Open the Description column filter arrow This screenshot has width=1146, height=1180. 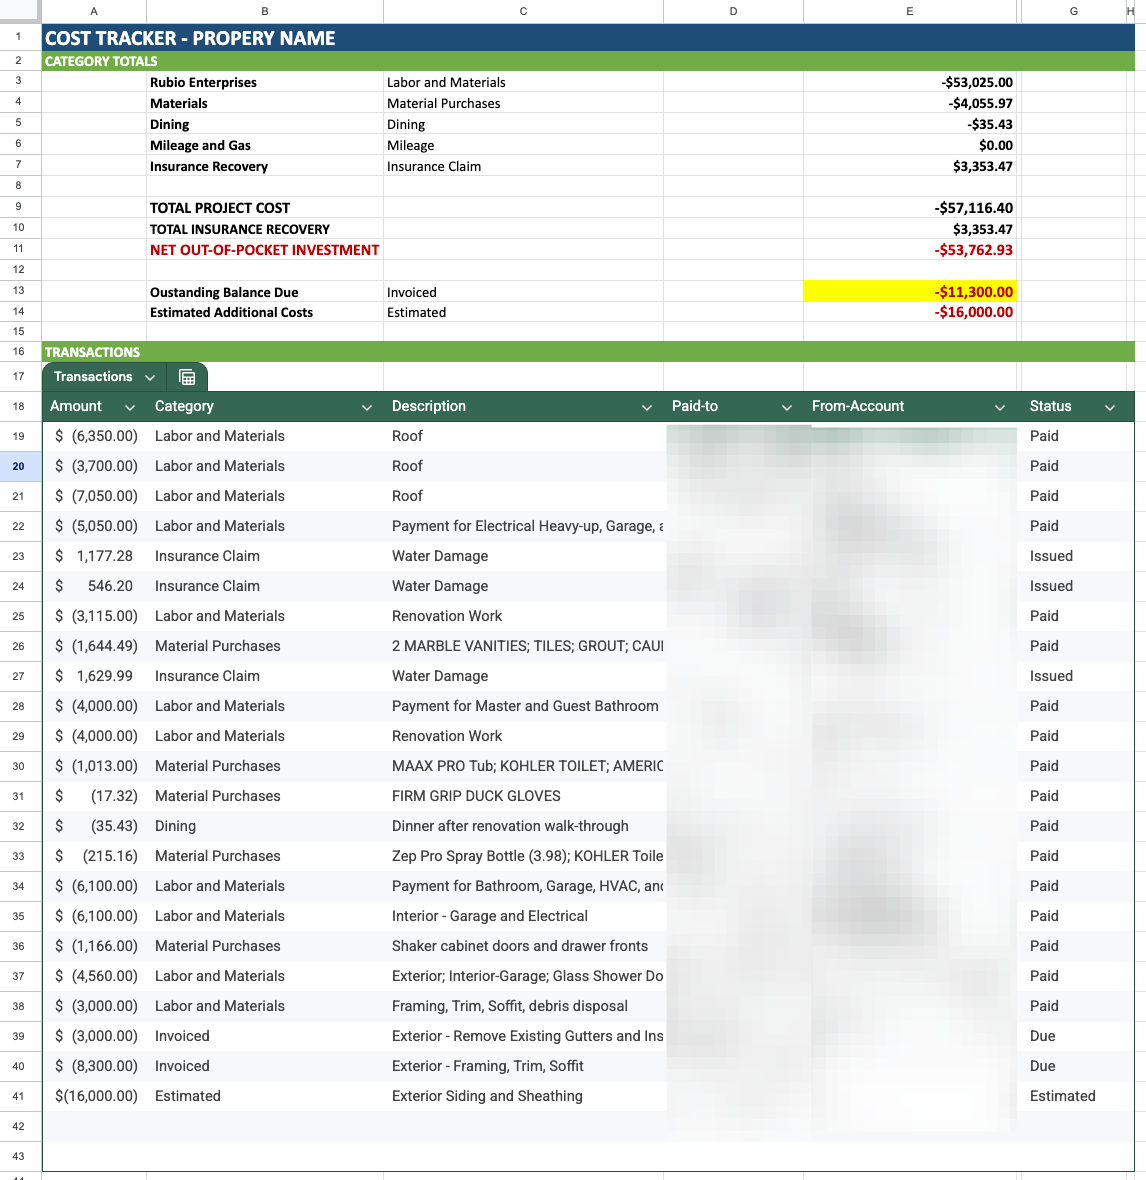pyautogui.click(x=646, y=407)
